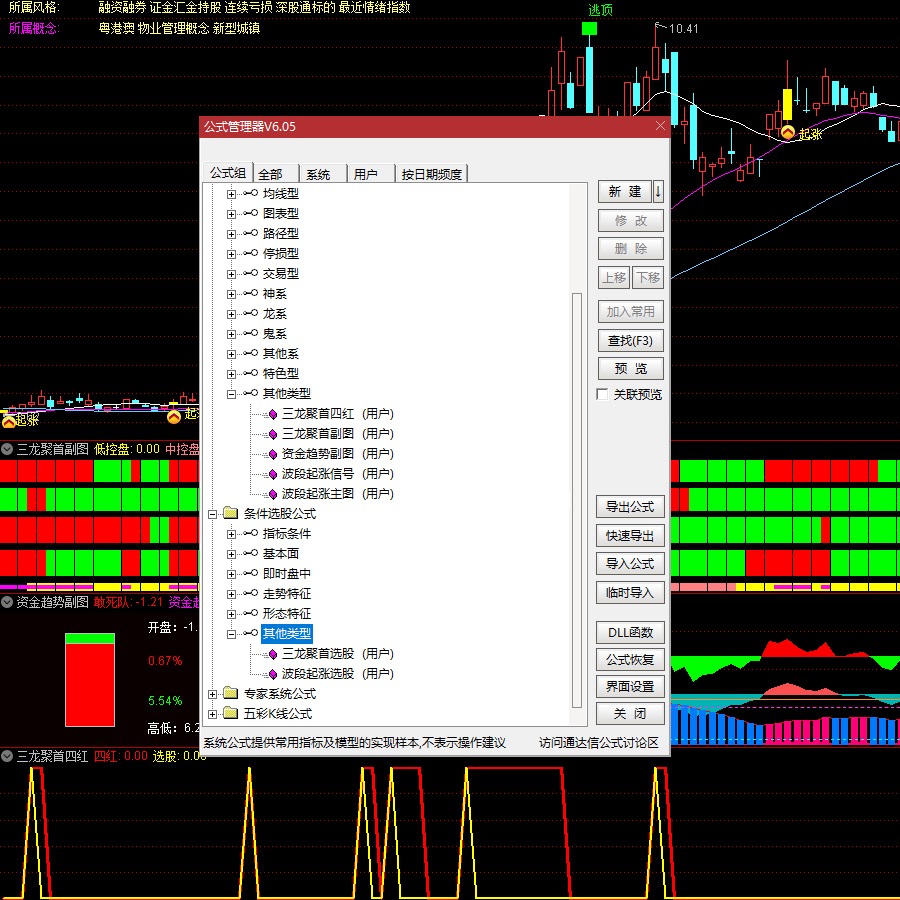Click the pink diamond icon beside 三龙聚首四红
This screenshot has width=900, height=900.
tap(271, 414)
